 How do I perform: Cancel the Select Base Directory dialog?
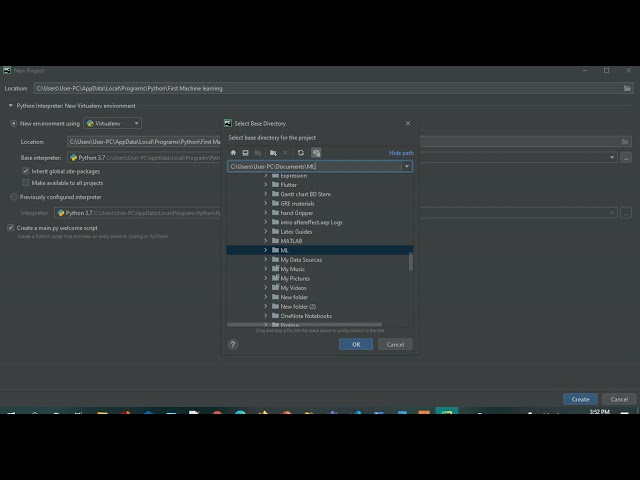pyautogui.click(x=395, y=344)
